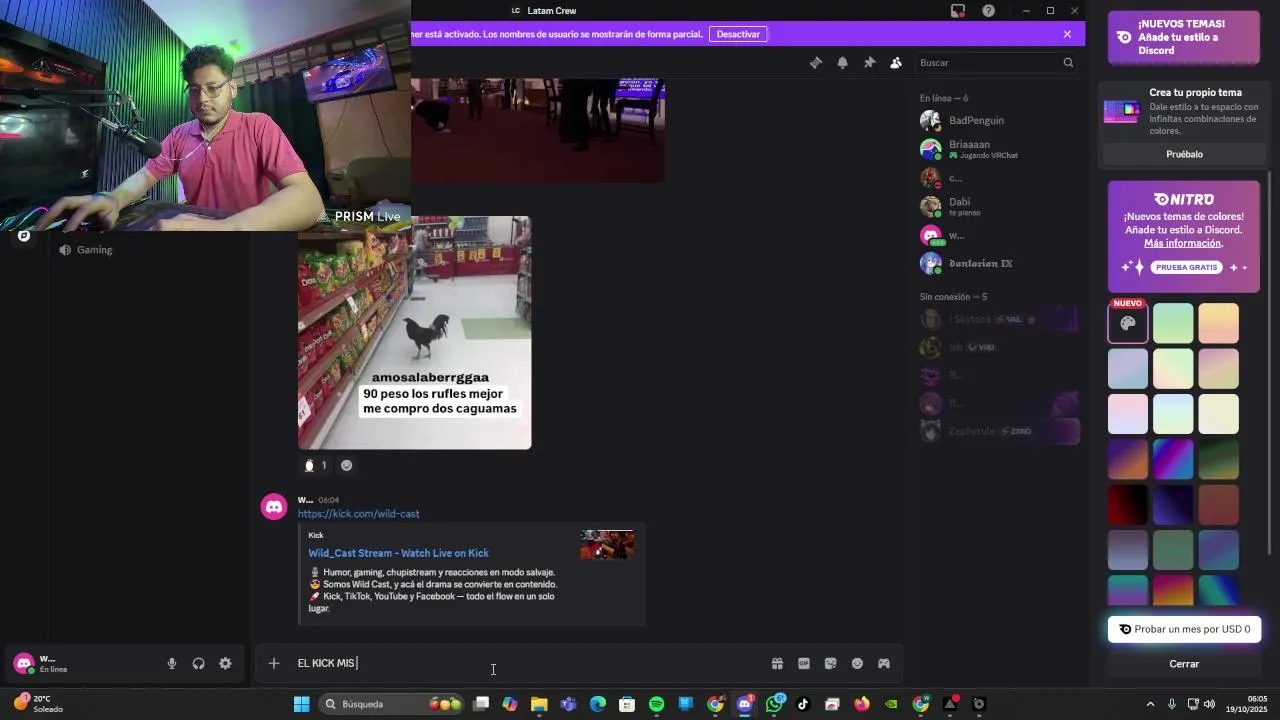
Task: Open Microsoft Edge from the taskbar
Action: 598,704
